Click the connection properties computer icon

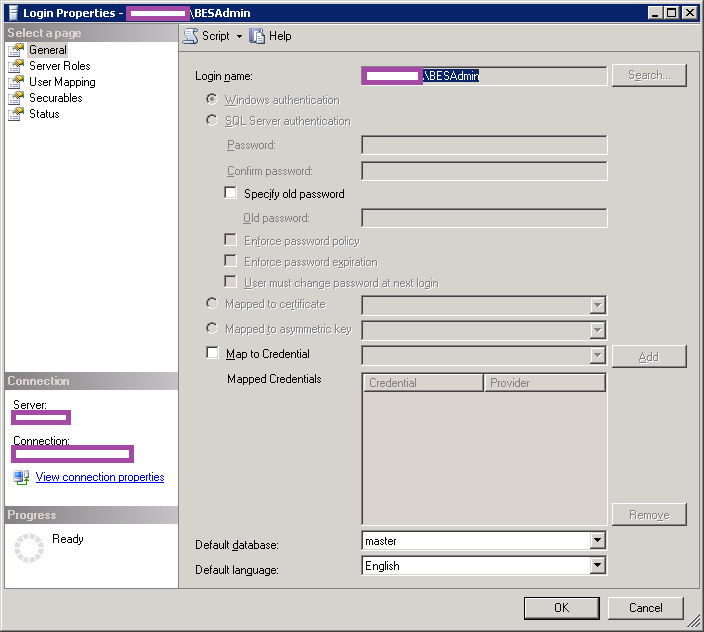coord(21,477)
